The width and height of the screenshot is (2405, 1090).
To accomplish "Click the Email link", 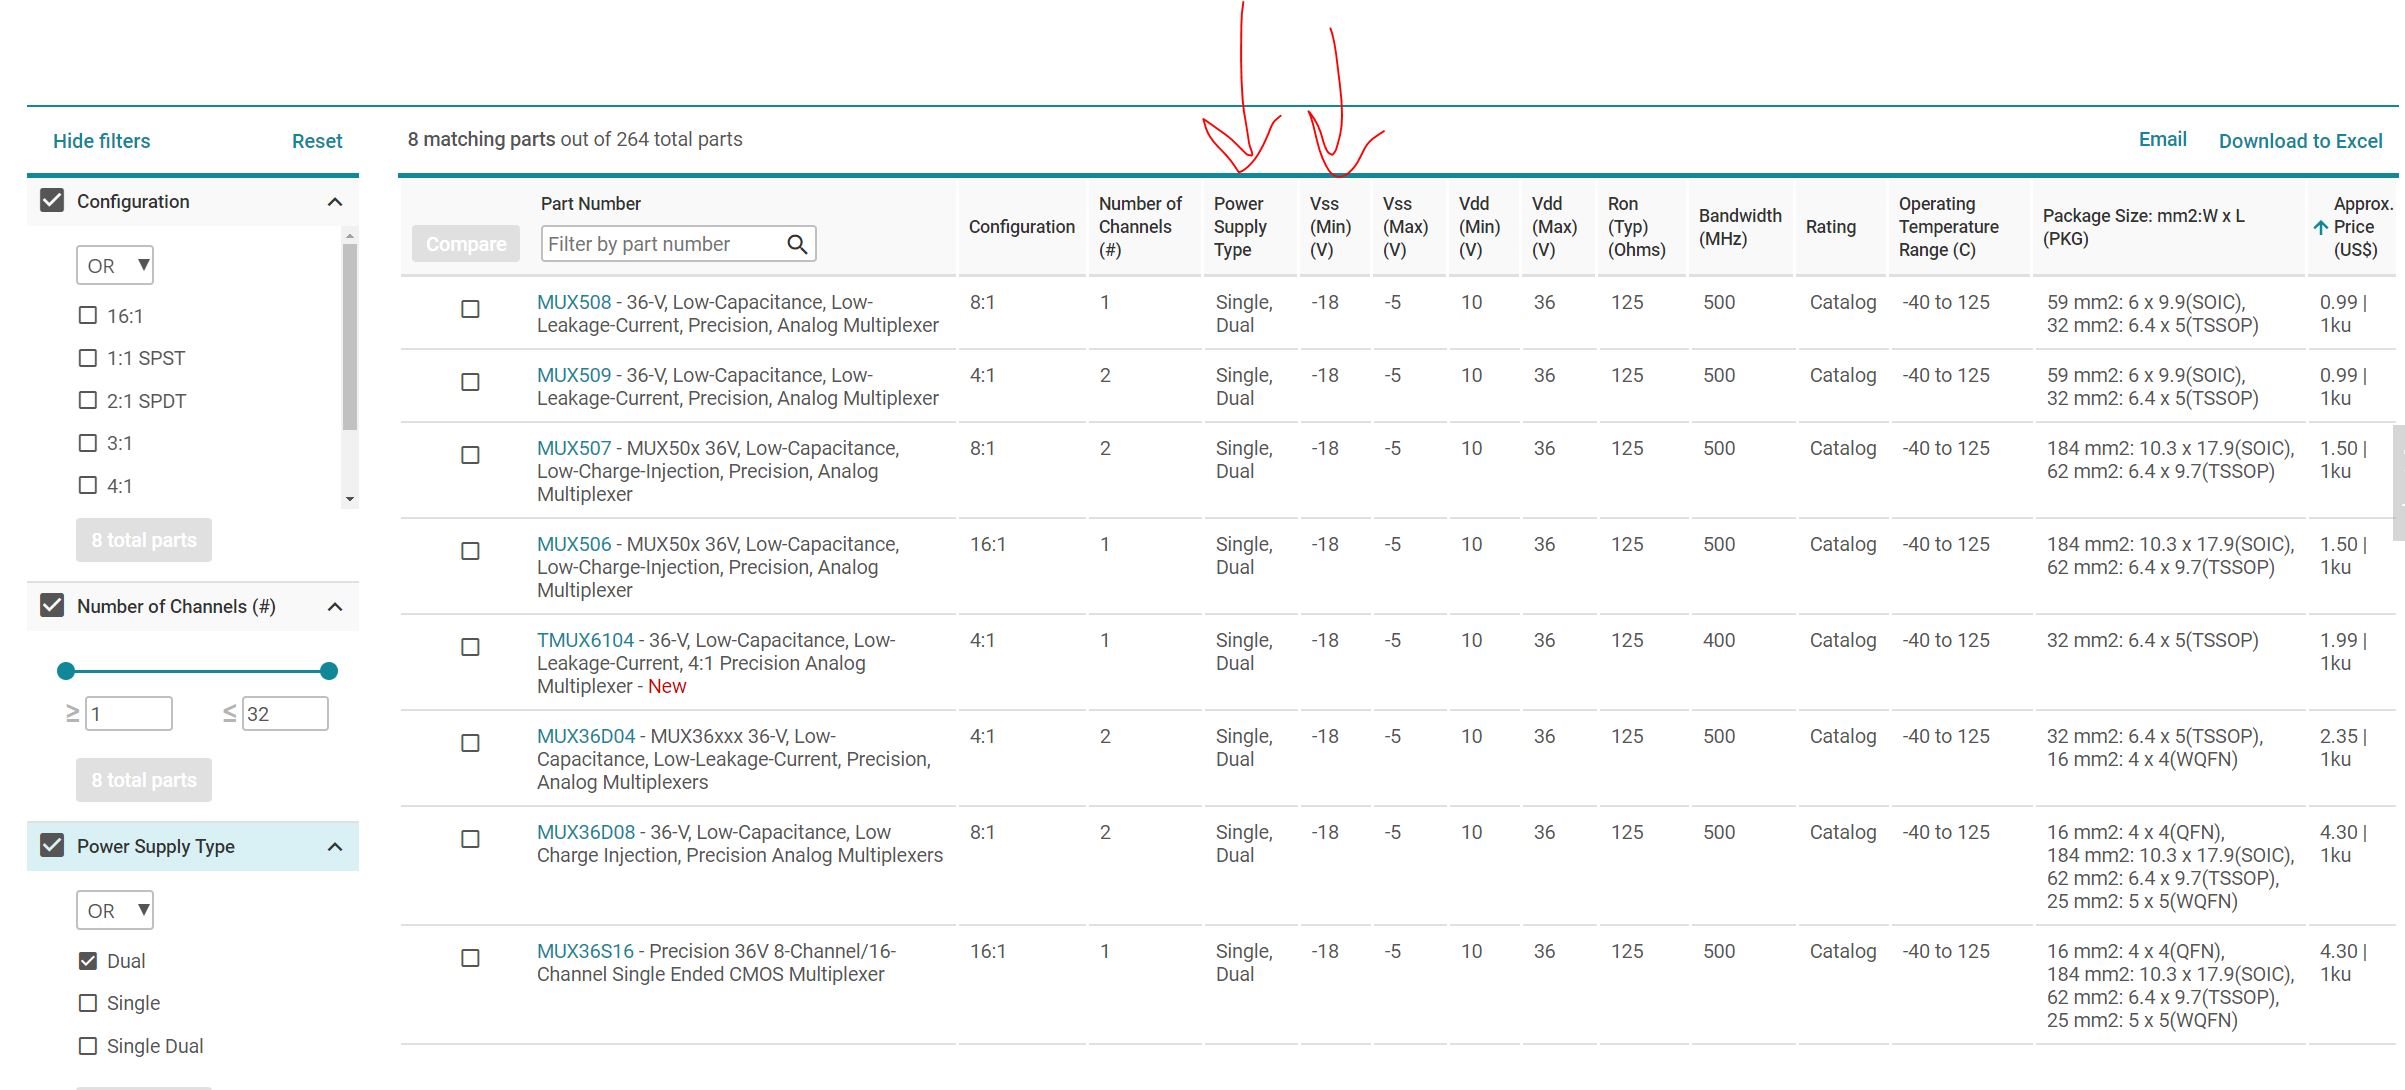I will [2162, 139].
